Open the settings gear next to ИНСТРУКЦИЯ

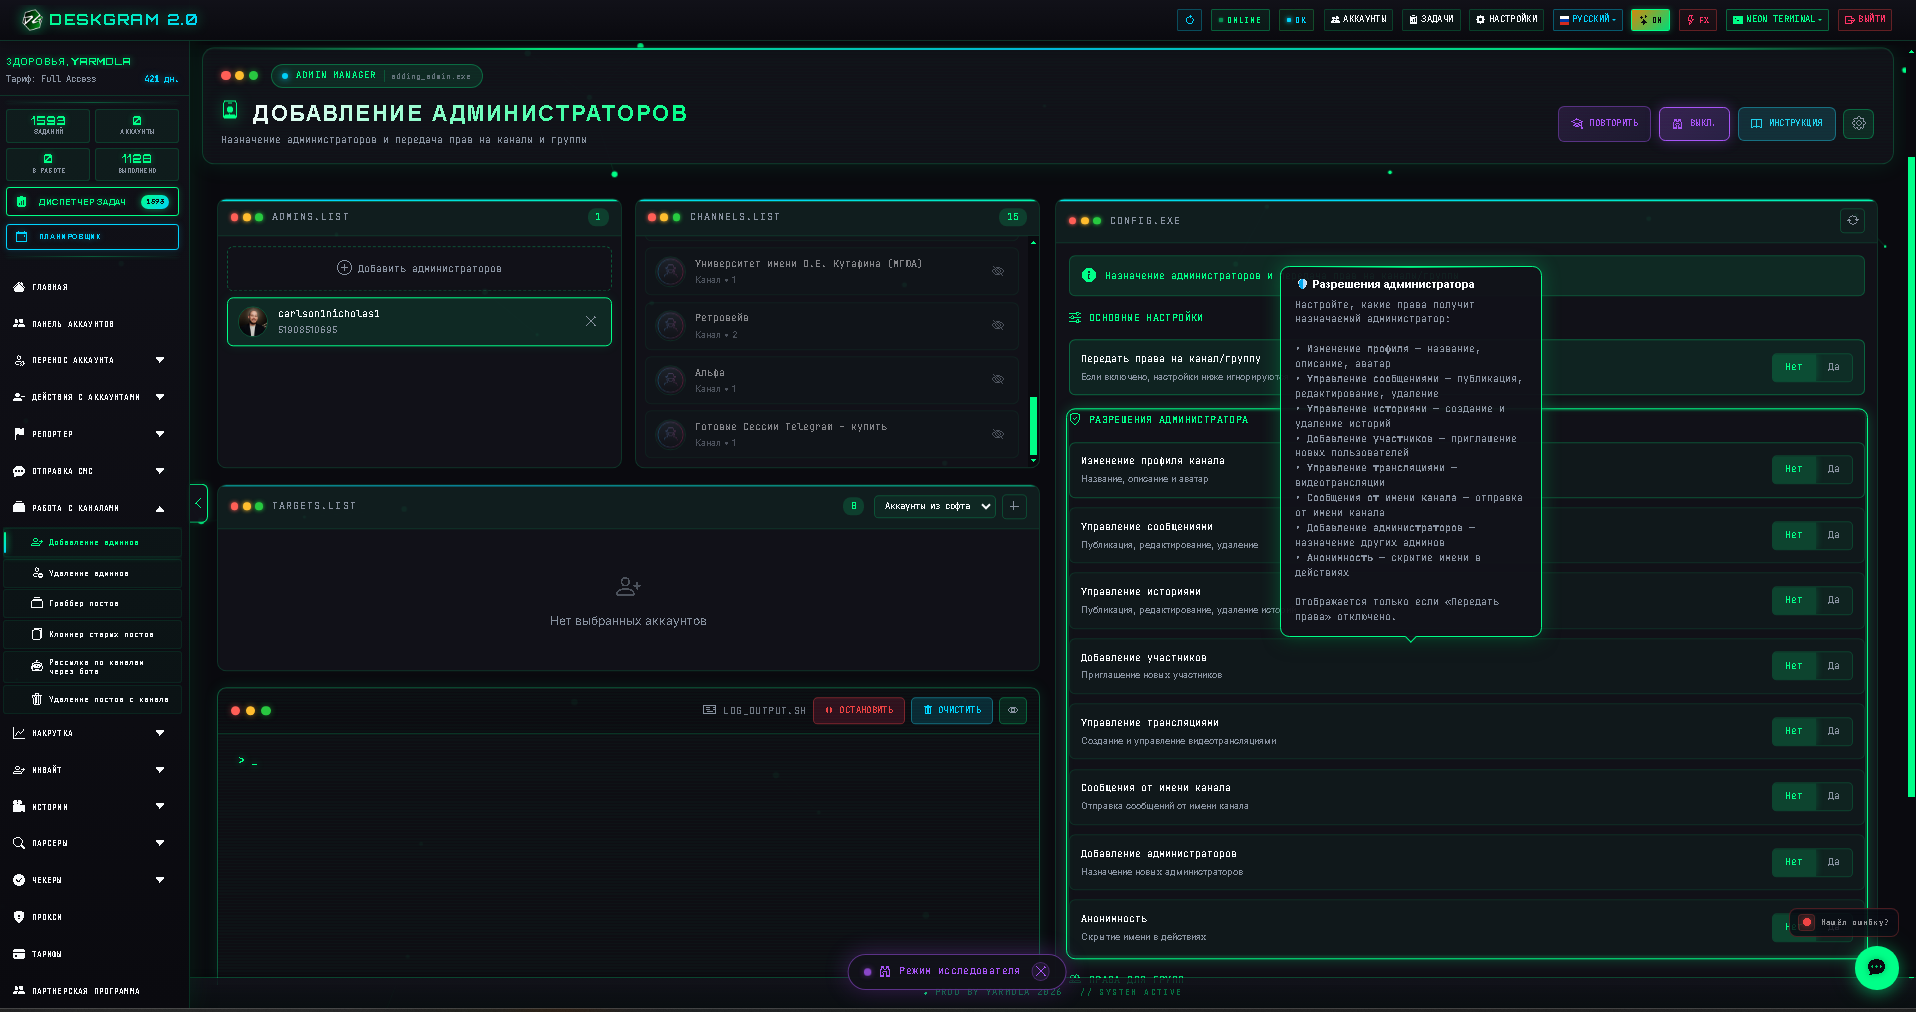[1858, 123]
